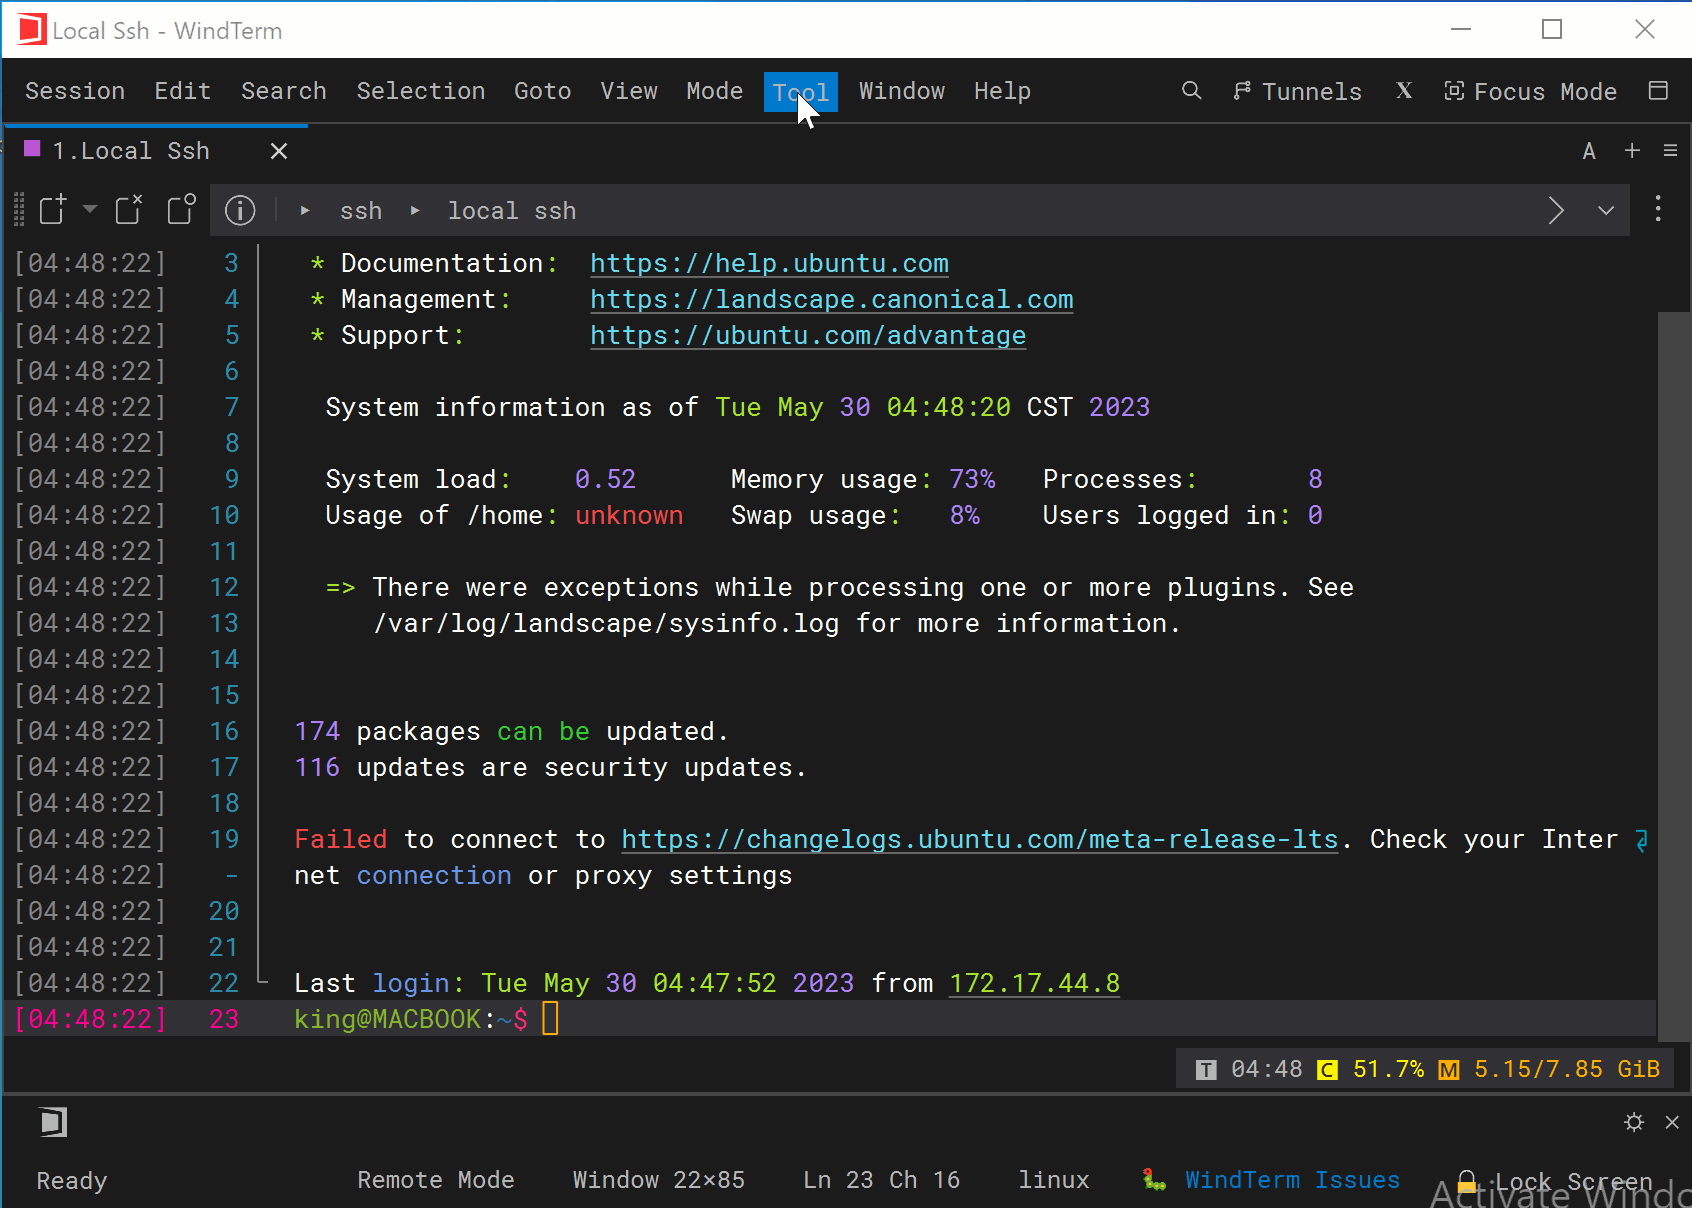1692x1208 pixels.
Task: Toggle Remote Mode in the status bar
Action: [436, 1180]
